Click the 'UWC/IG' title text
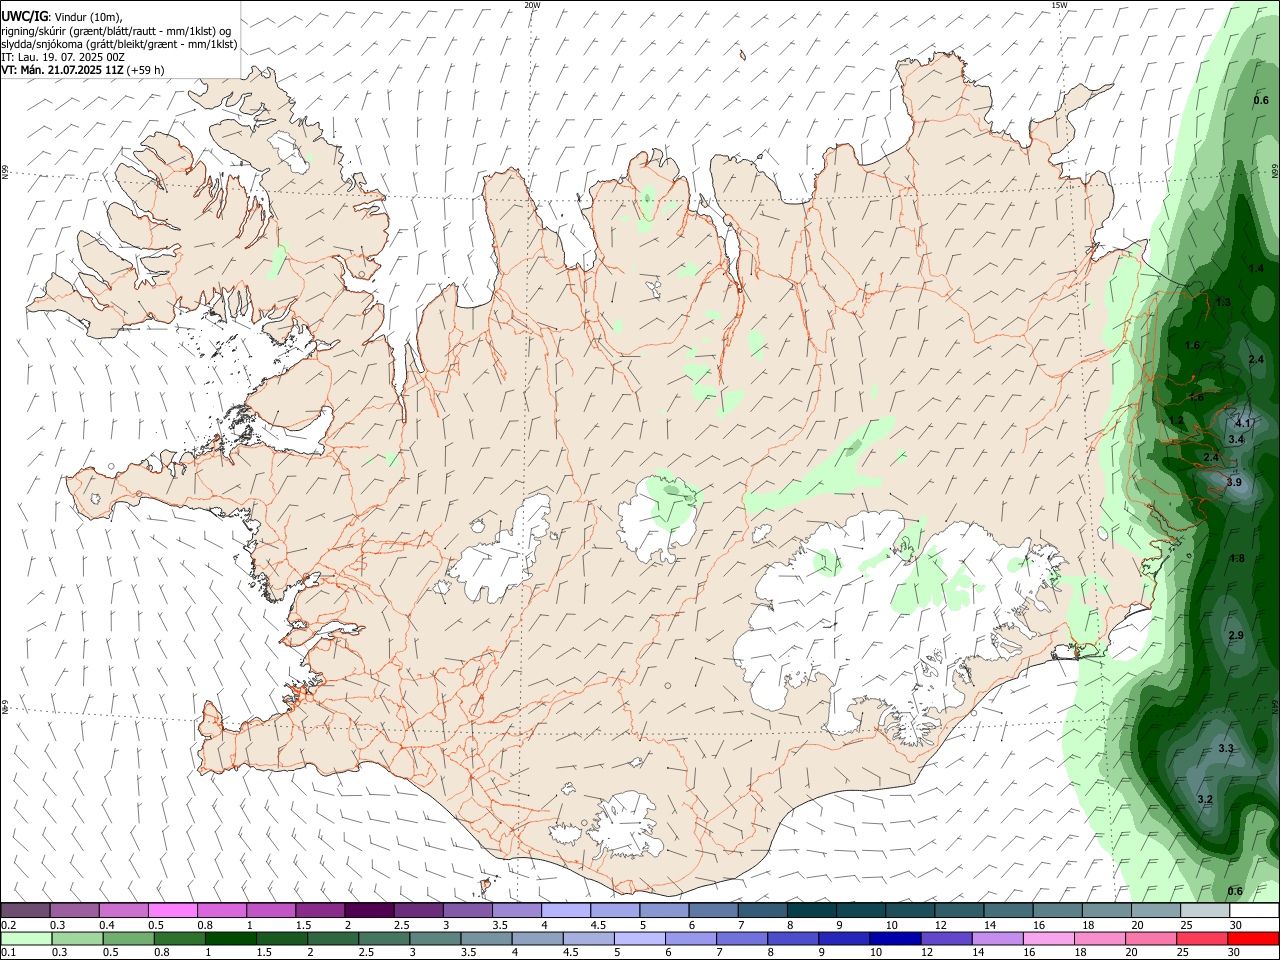This screenshot has height=960, width=1280. coord(23,16)
